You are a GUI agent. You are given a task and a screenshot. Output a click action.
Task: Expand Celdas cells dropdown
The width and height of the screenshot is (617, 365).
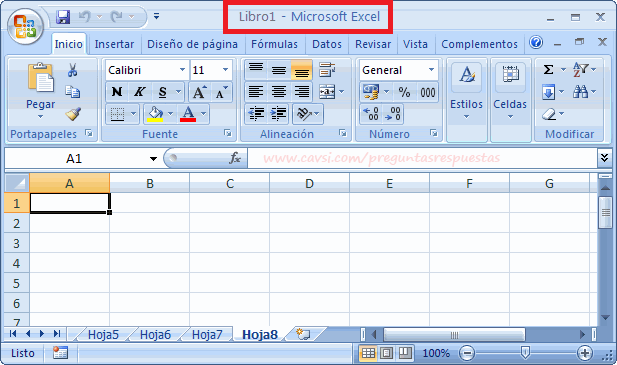510,117
